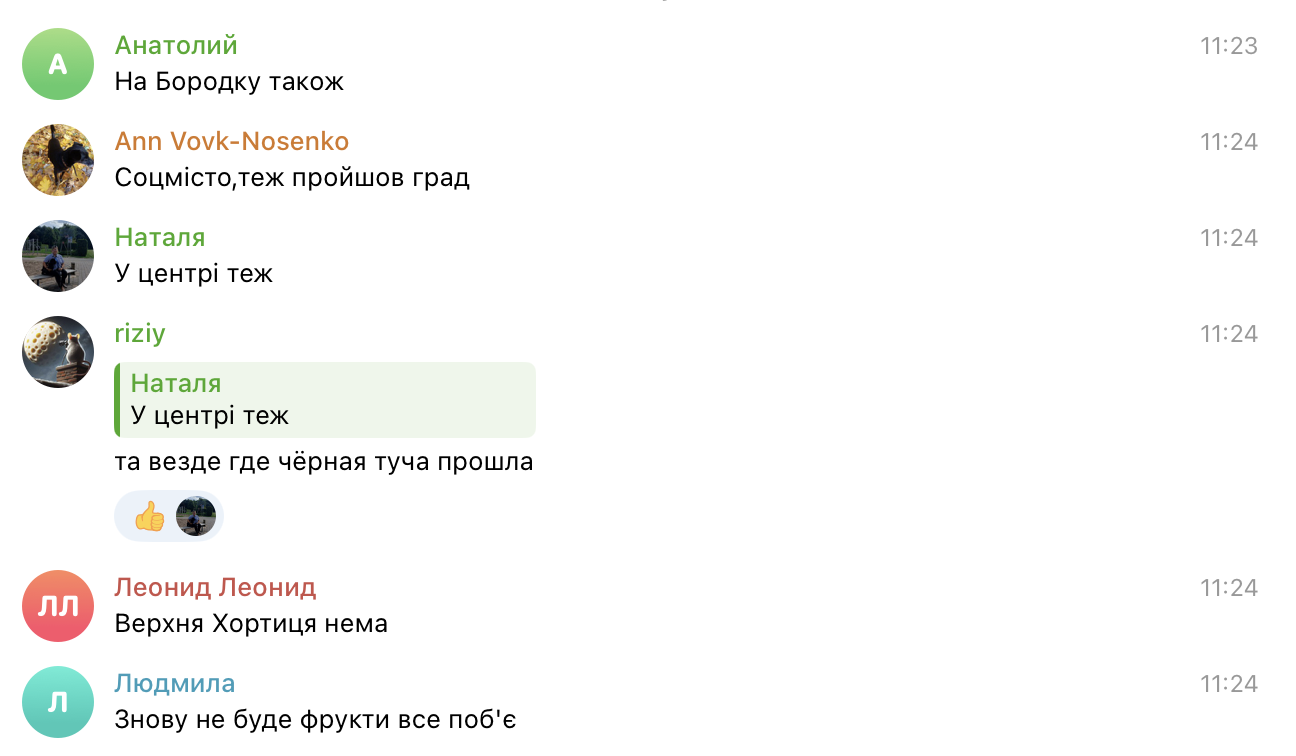Click Наталя's avatar picture
Viewport: 1296px width, 756px height.
(58, 256)
